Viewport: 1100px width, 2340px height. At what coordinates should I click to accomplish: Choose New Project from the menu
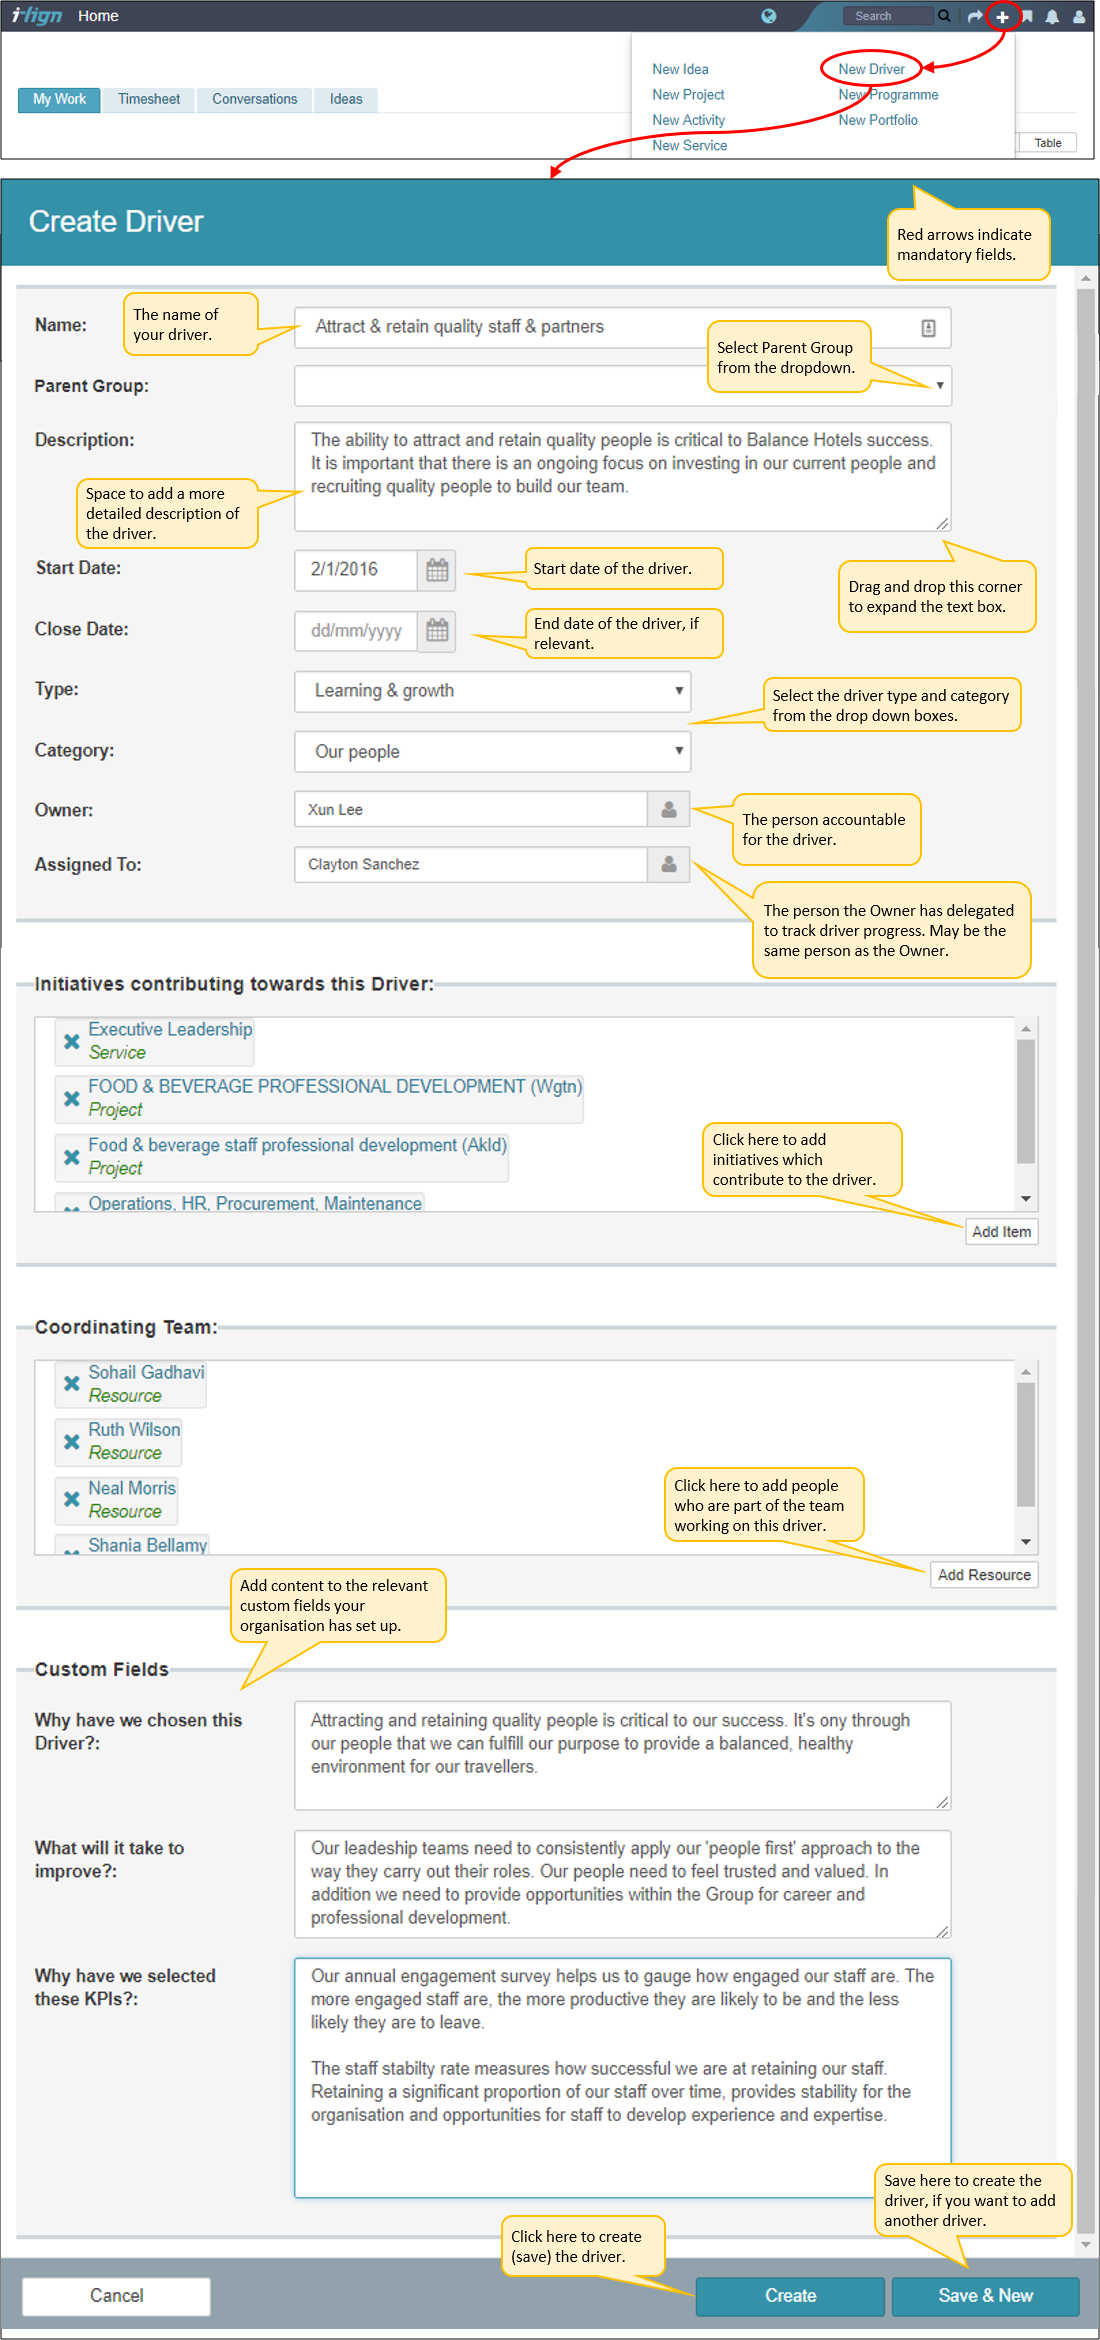pyautogui.click(x=688, y=94)
